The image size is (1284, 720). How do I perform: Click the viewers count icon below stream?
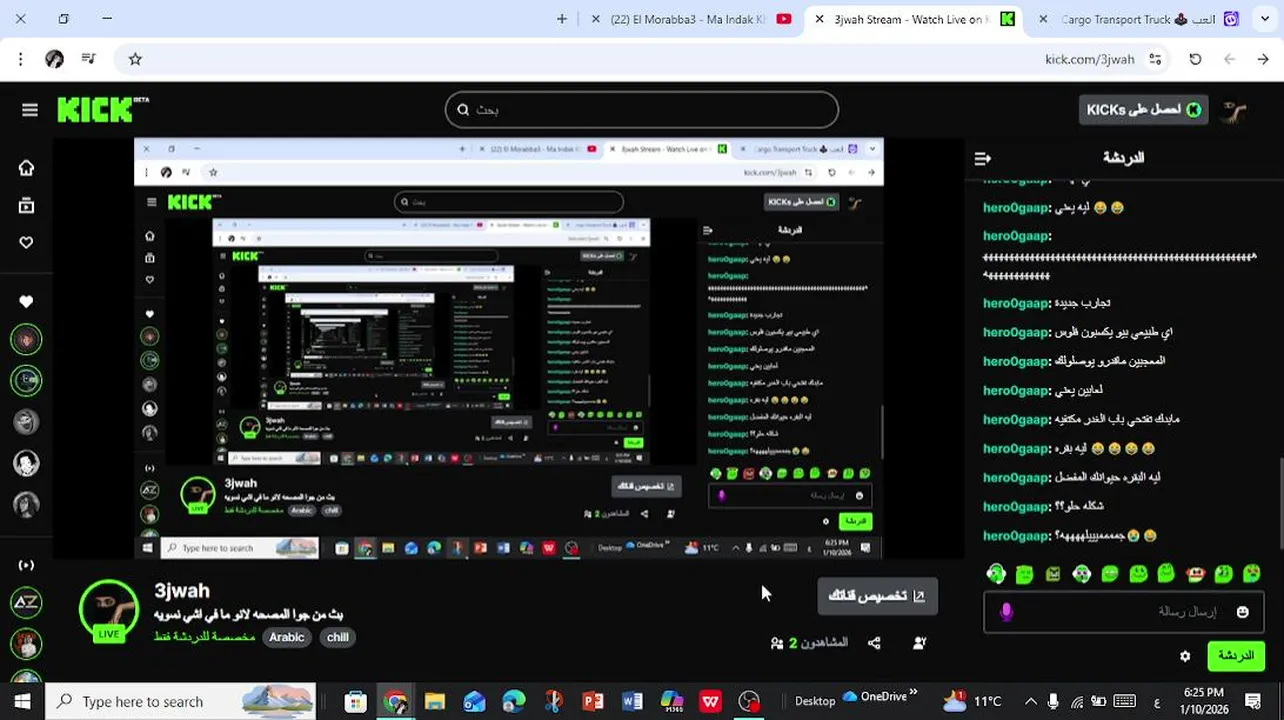coord(777,643)
